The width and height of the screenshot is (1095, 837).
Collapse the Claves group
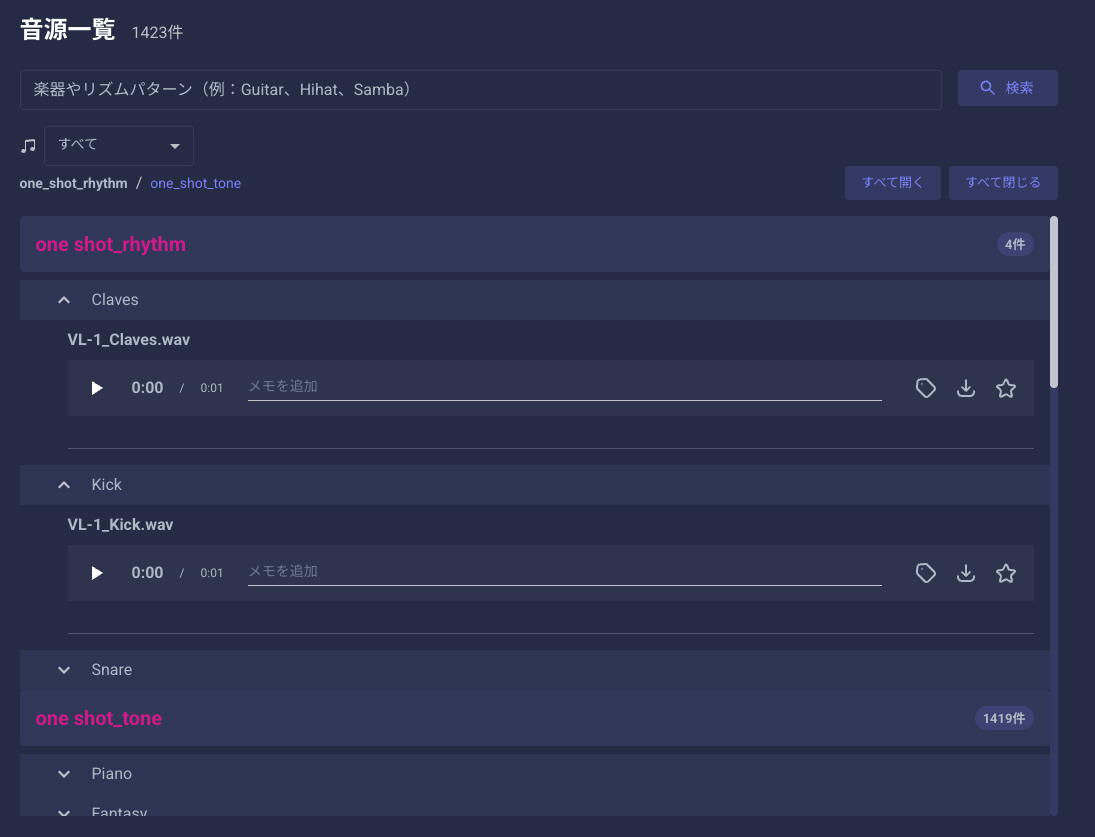(64, 300)
